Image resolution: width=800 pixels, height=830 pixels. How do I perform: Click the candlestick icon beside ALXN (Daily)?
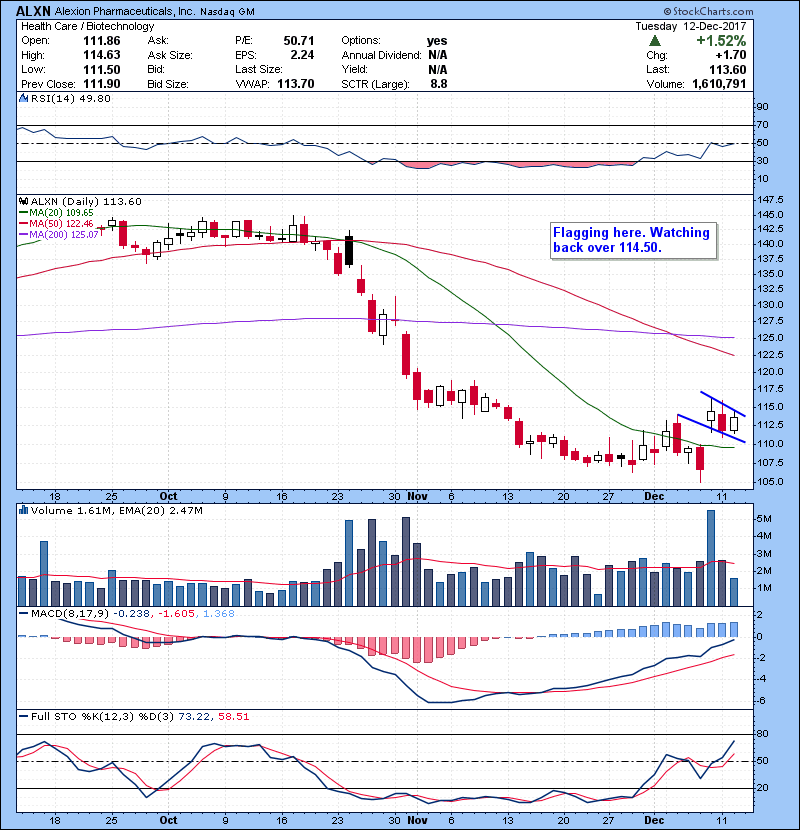23,202
